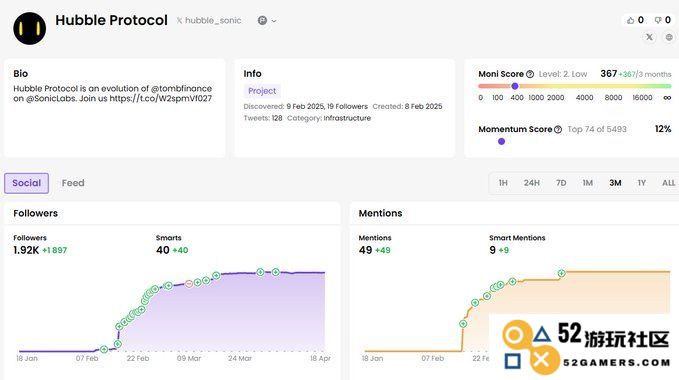Select the 7D time range
This screenshot has width=679, height=380.
tap(561, 183)
